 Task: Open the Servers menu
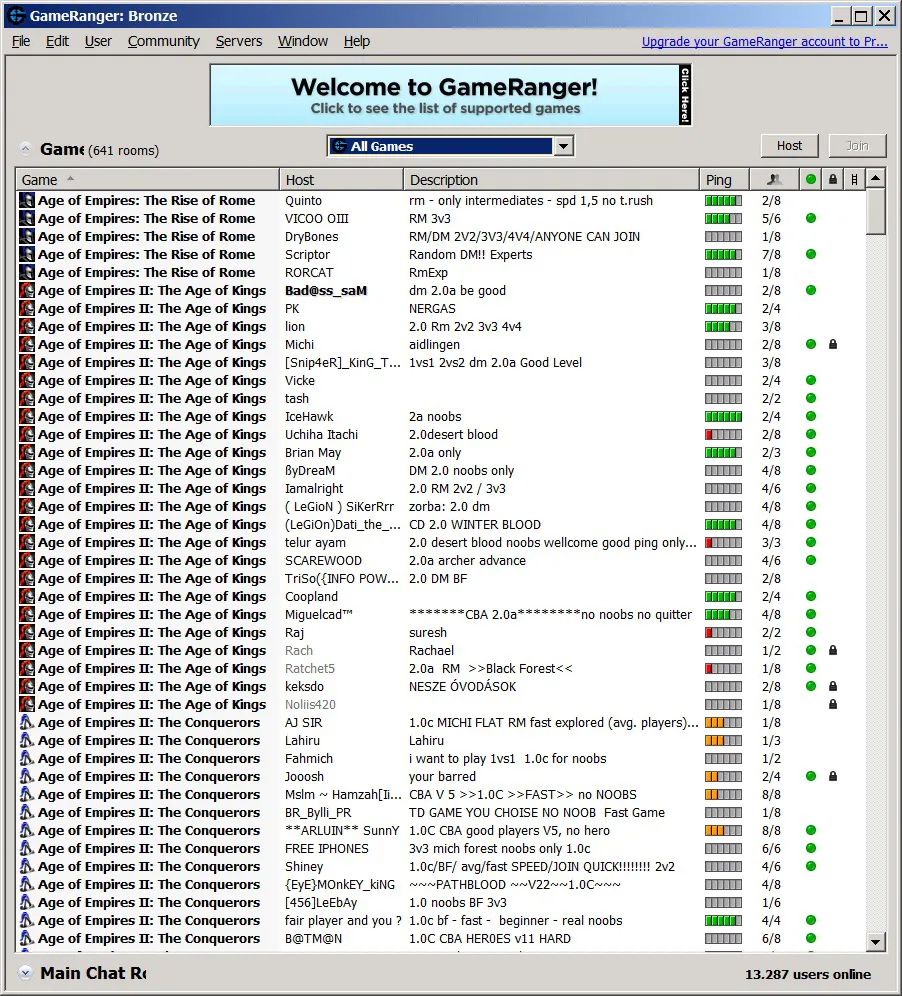click(x=239, y=41)
